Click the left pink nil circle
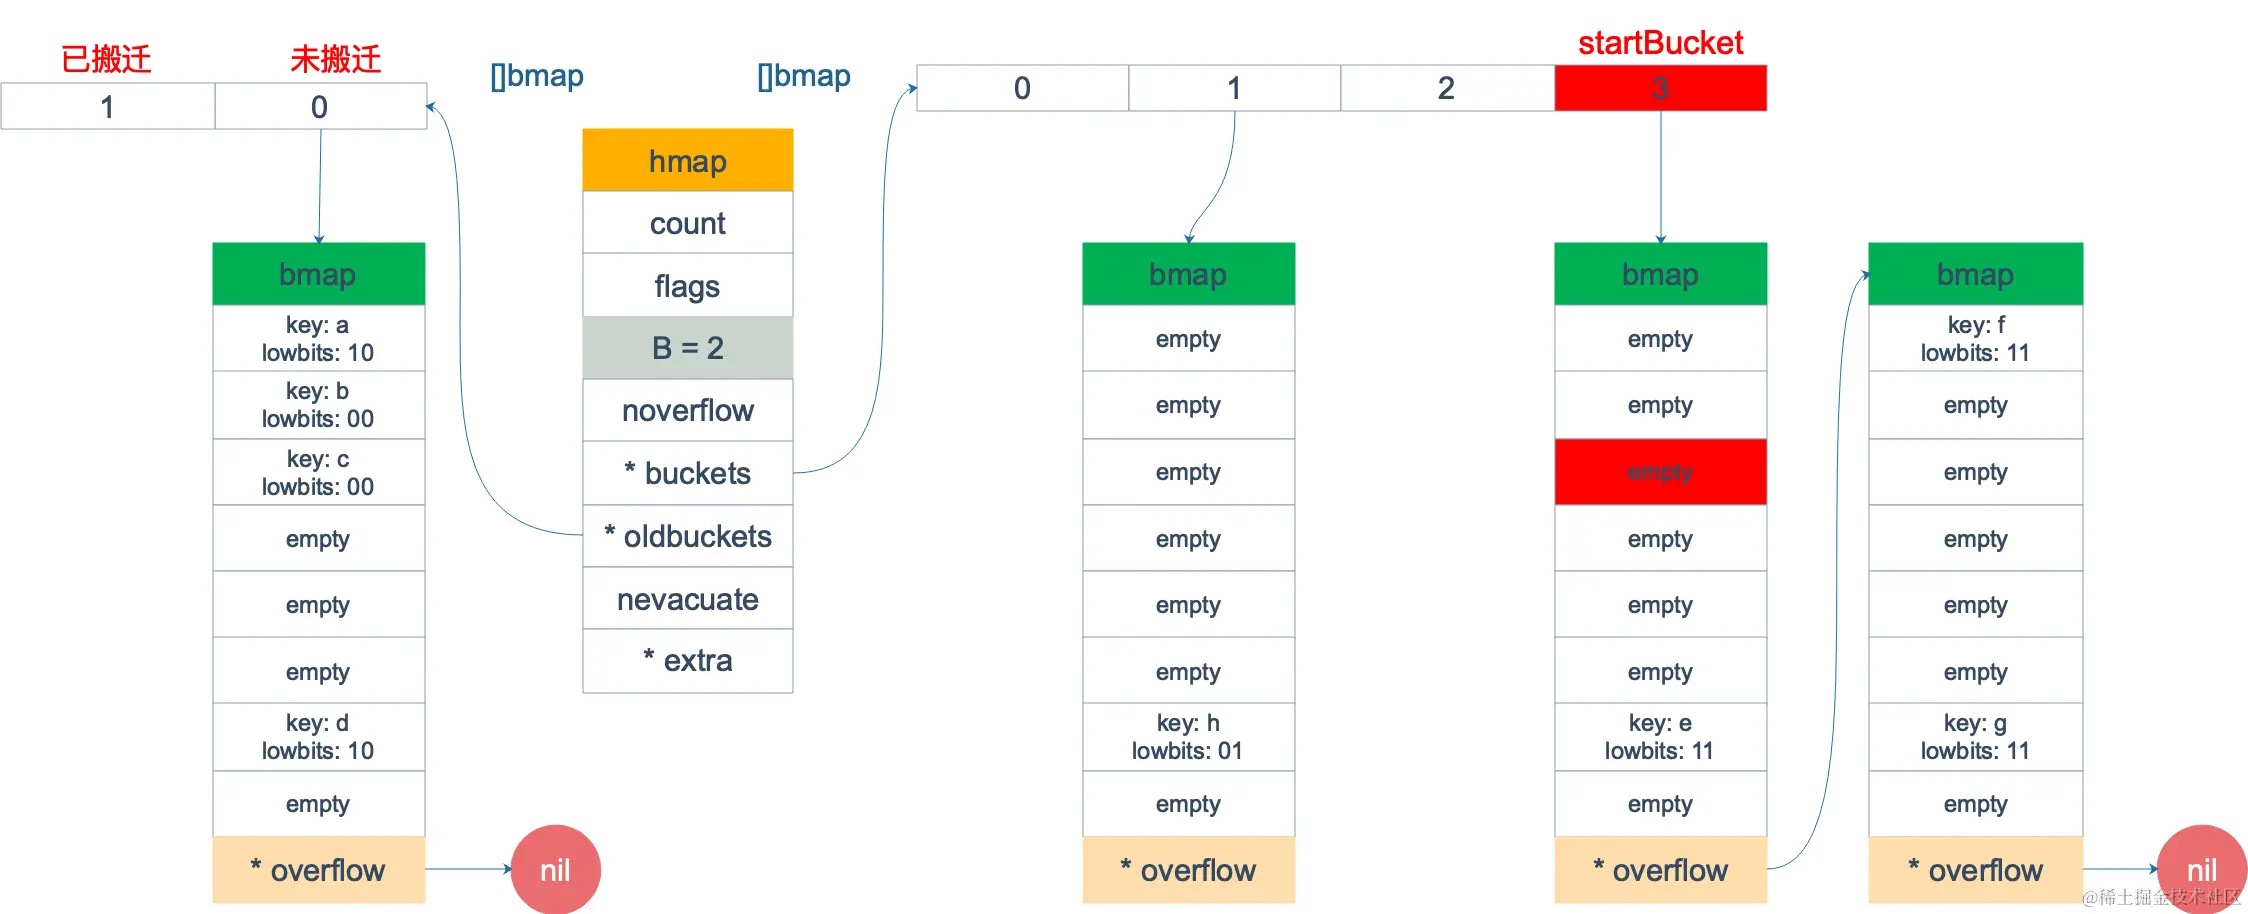The image size is (2248, 914). point(556,870)
